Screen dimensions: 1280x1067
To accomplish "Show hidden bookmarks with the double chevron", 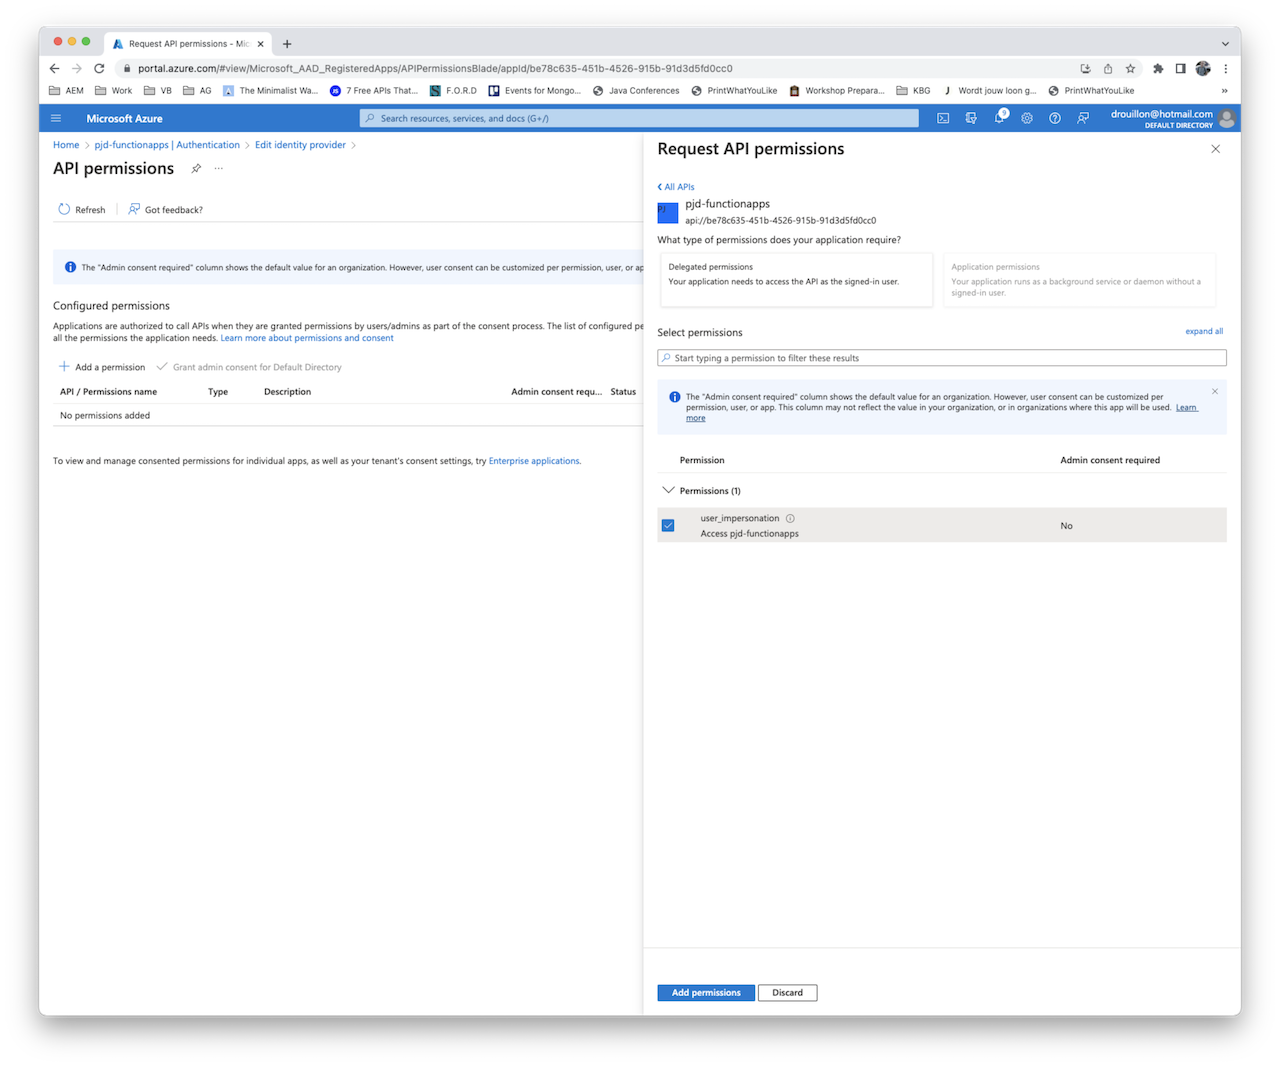I will 1224,90.
